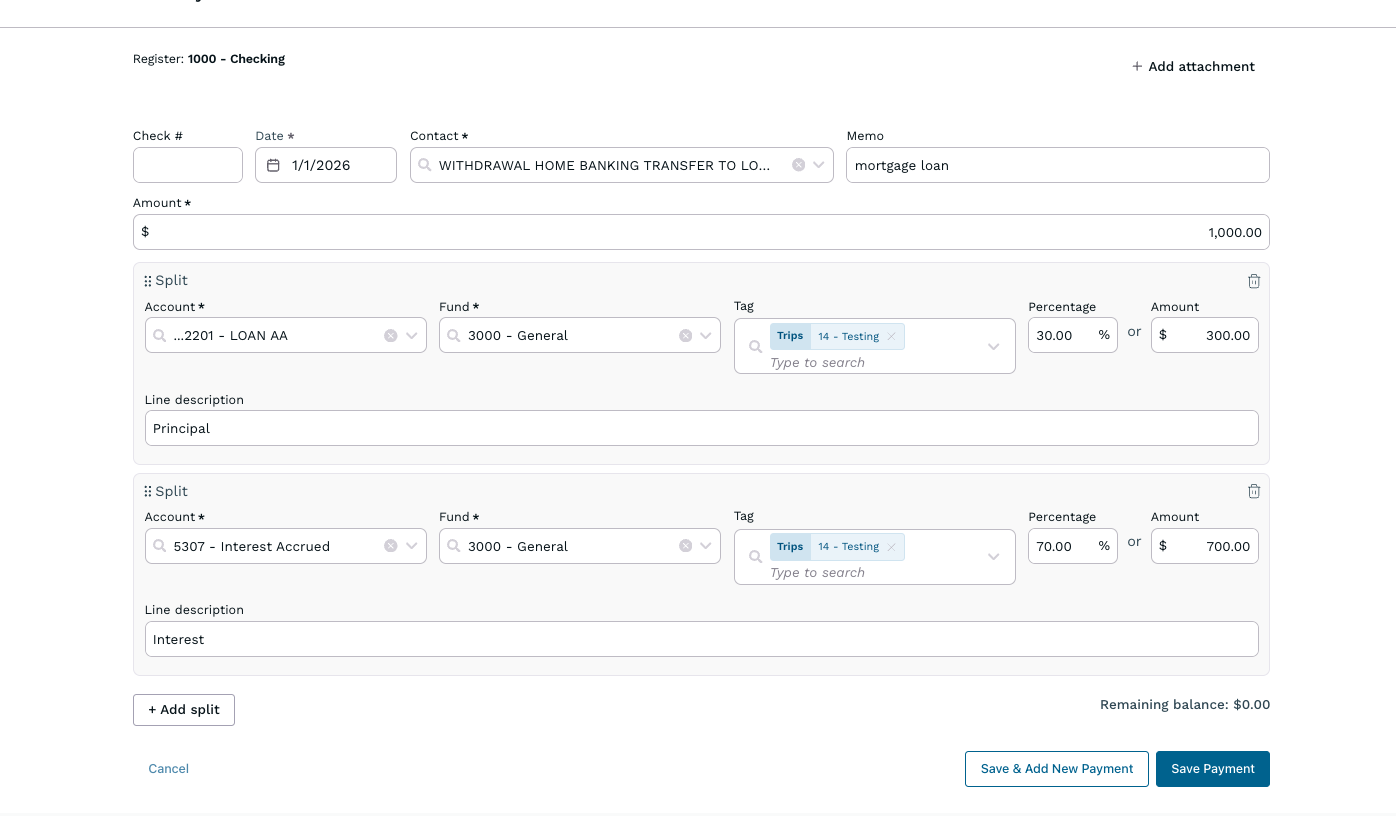Click the search magnifier in second split Tag field
1396x816 pixels.
click(755, 556)
